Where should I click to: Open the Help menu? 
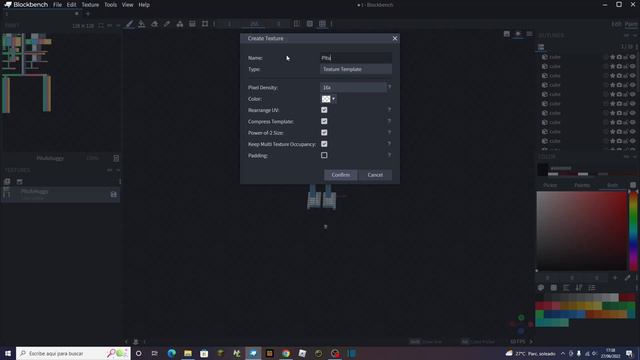(x=144, y=5)
